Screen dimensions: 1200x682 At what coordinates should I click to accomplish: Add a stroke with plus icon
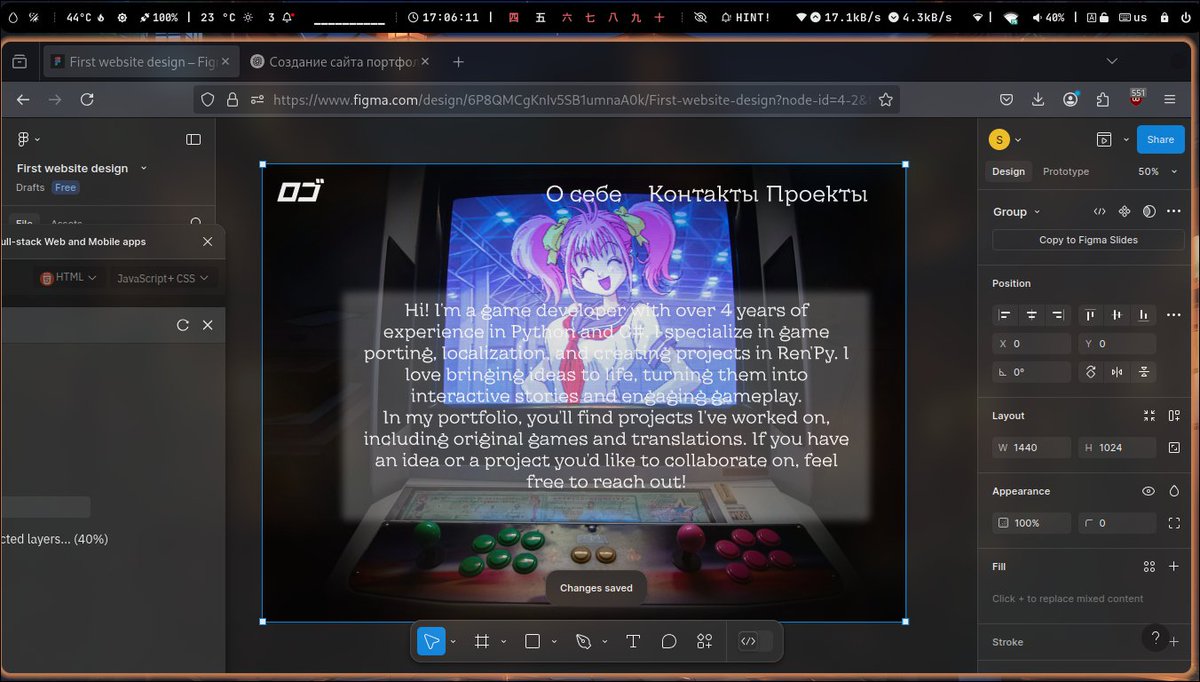[1174, 642]
